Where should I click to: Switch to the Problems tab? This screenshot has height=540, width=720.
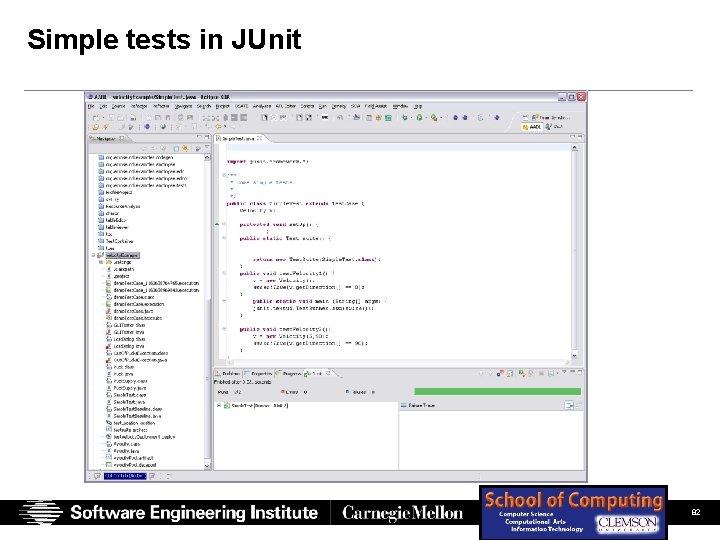click(227, 373)
